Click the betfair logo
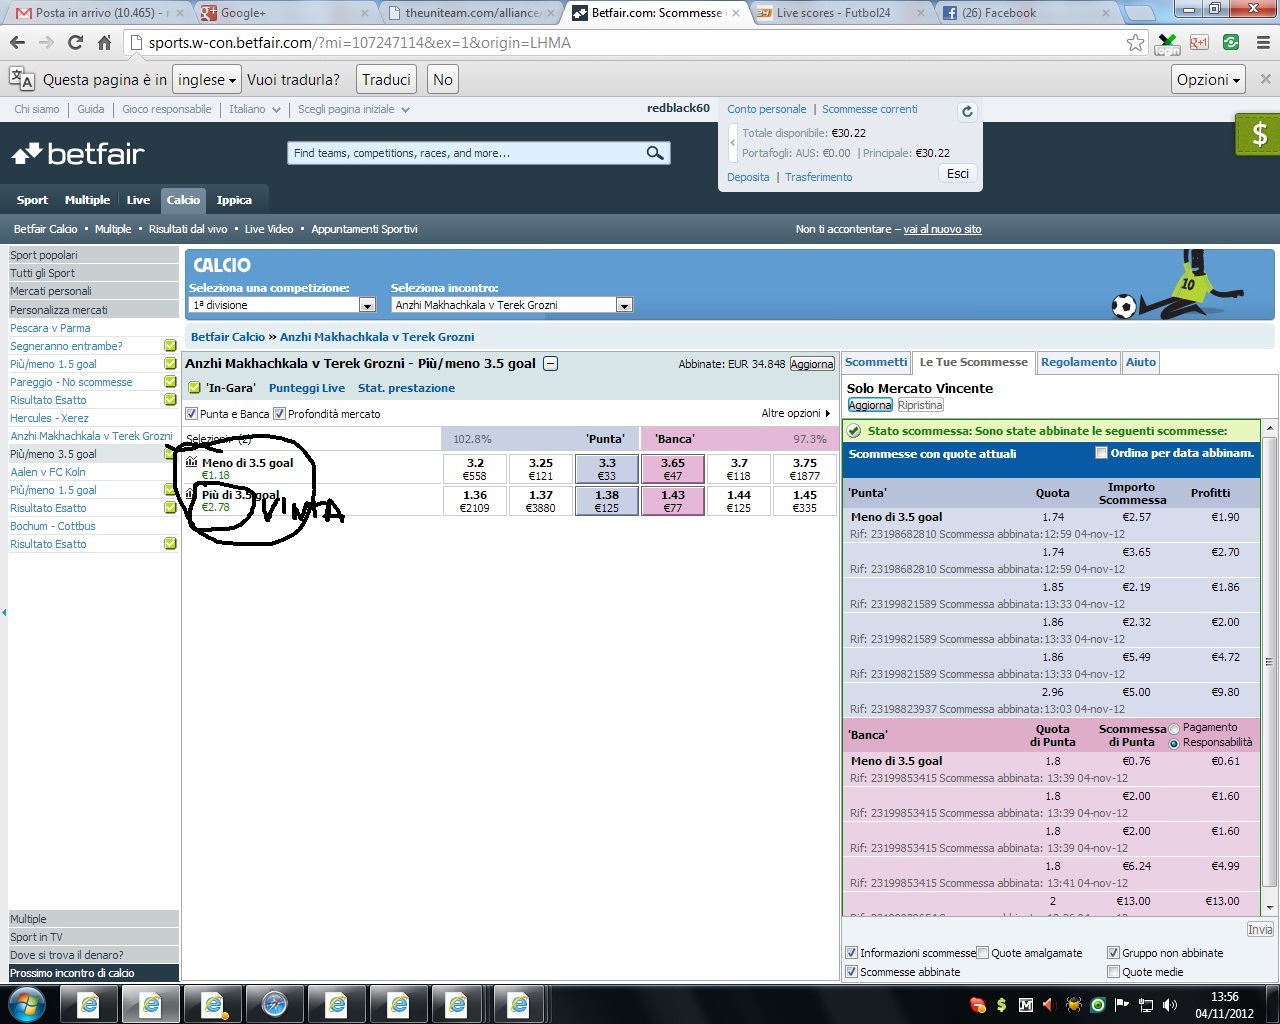Image resolution: width=1280 pixels, height=1024 pixels. point(78,154)
